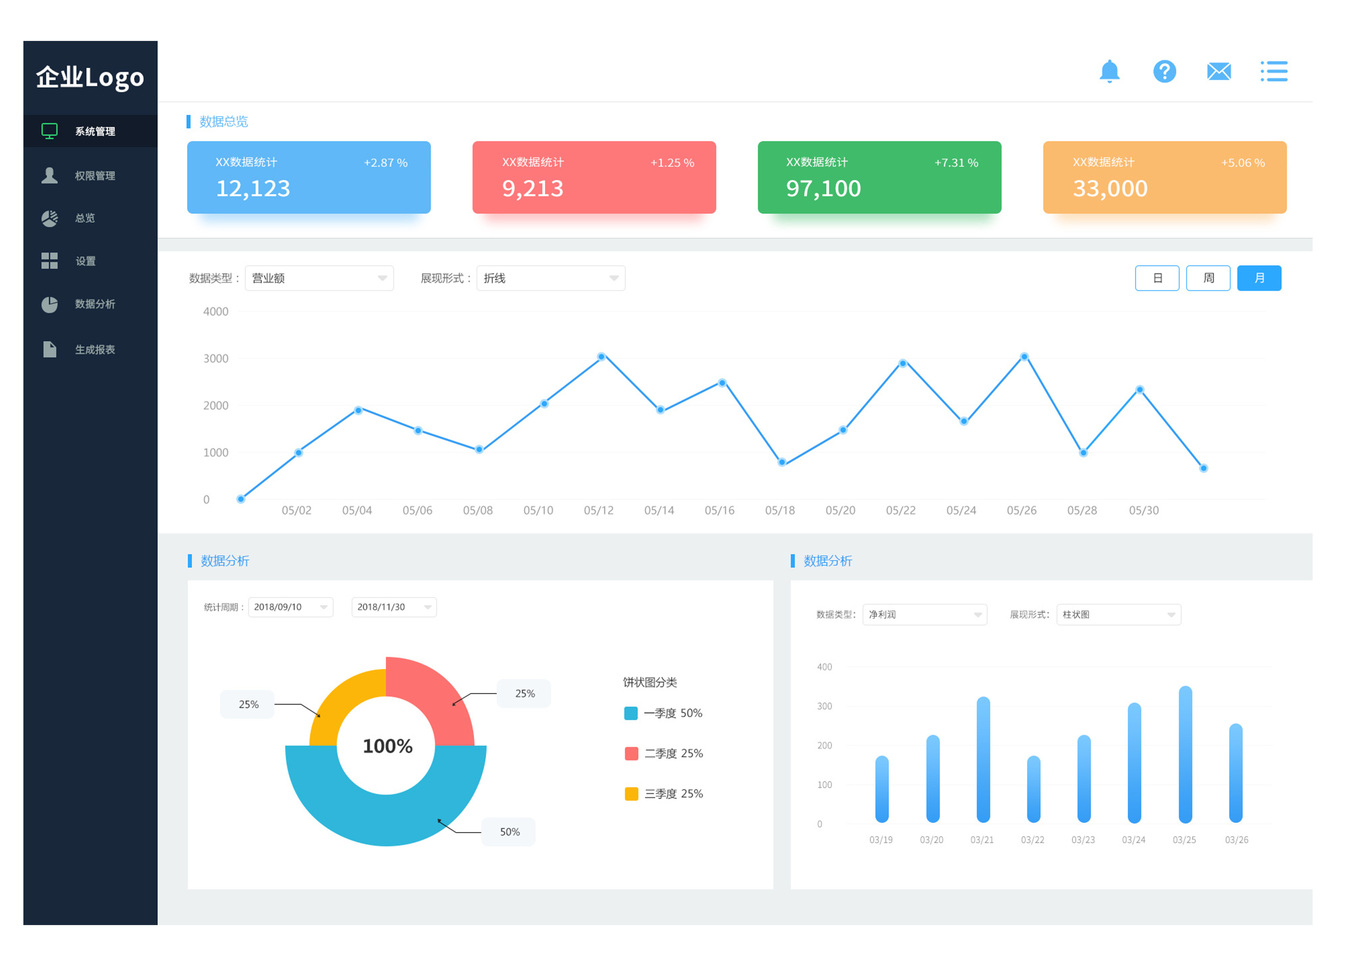The image size is (1366, 966).
Task: Click the +7.31 % value on green card
Action: coord(956,162)
